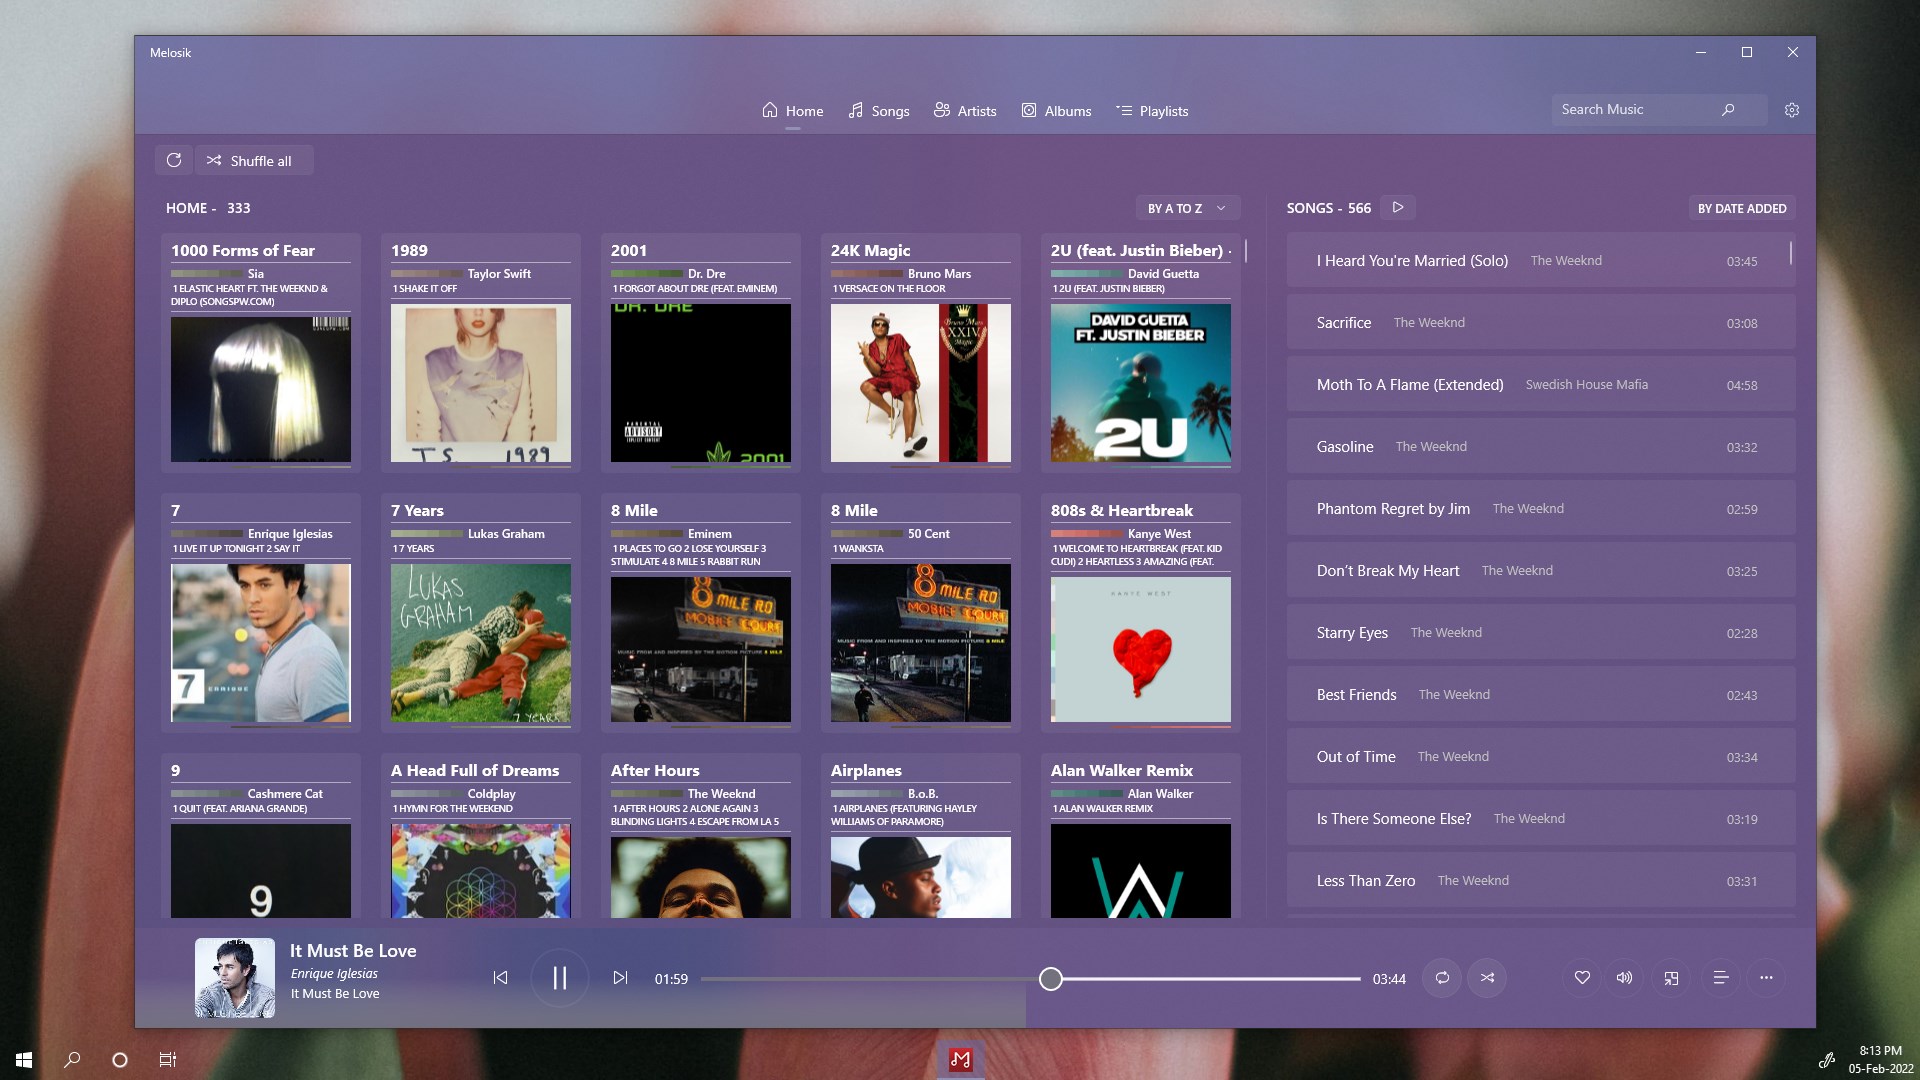Skip to next track
The image size is (1920, 1080).
pyautogui.click(x=620, y=978)
